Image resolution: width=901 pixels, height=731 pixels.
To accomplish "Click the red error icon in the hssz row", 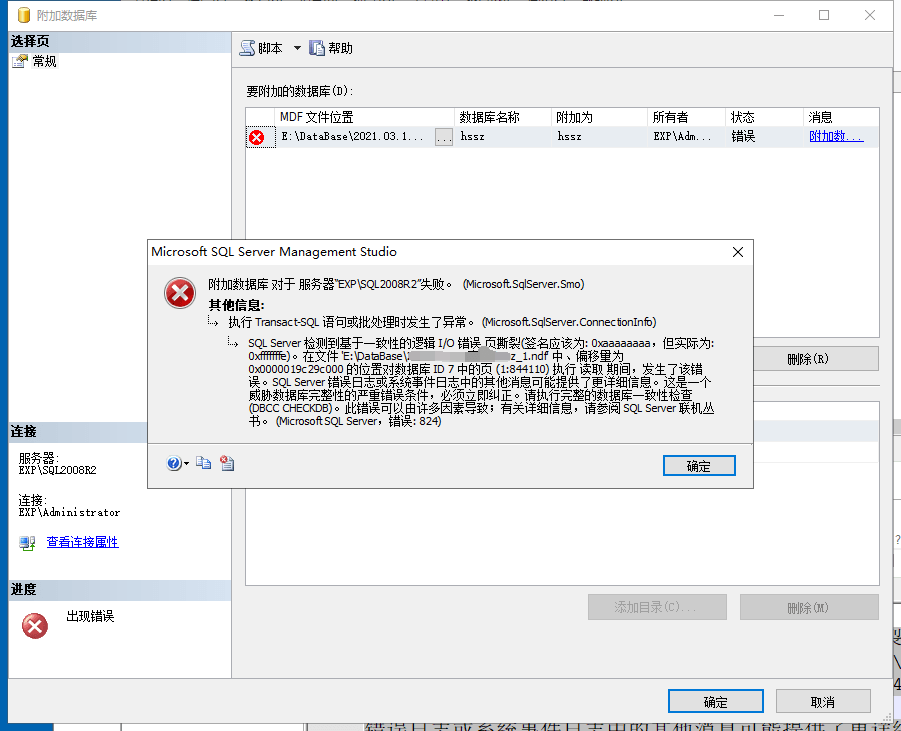I will pos(256,137).
